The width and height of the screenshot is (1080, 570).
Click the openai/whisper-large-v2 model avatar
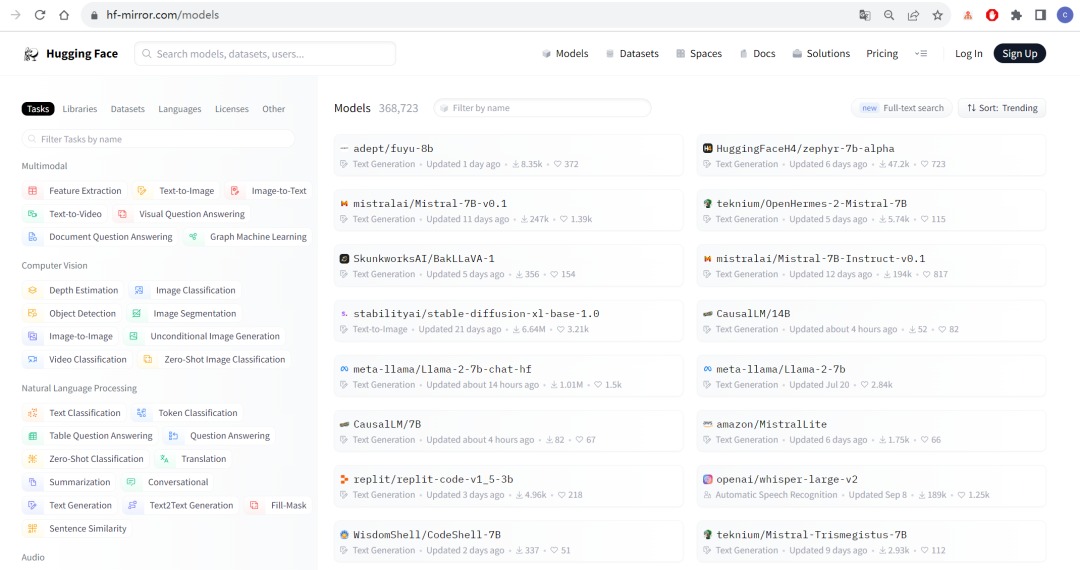click(708, 479)
